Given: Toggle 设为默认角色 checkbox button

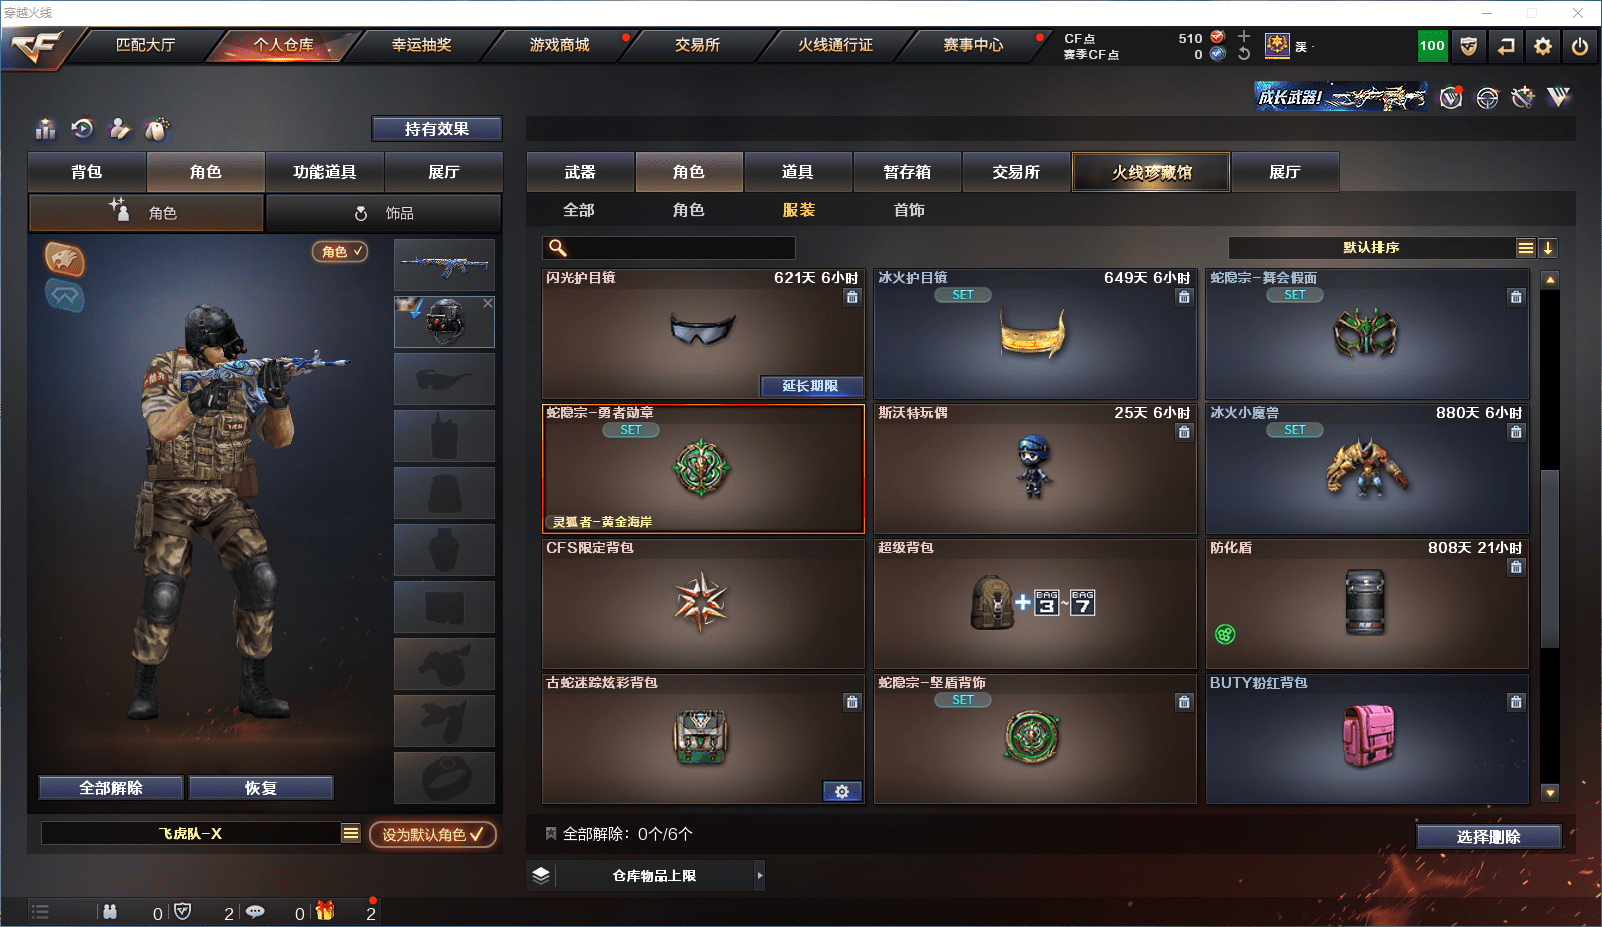Looking at the screenshot, I should coord(433,834).
